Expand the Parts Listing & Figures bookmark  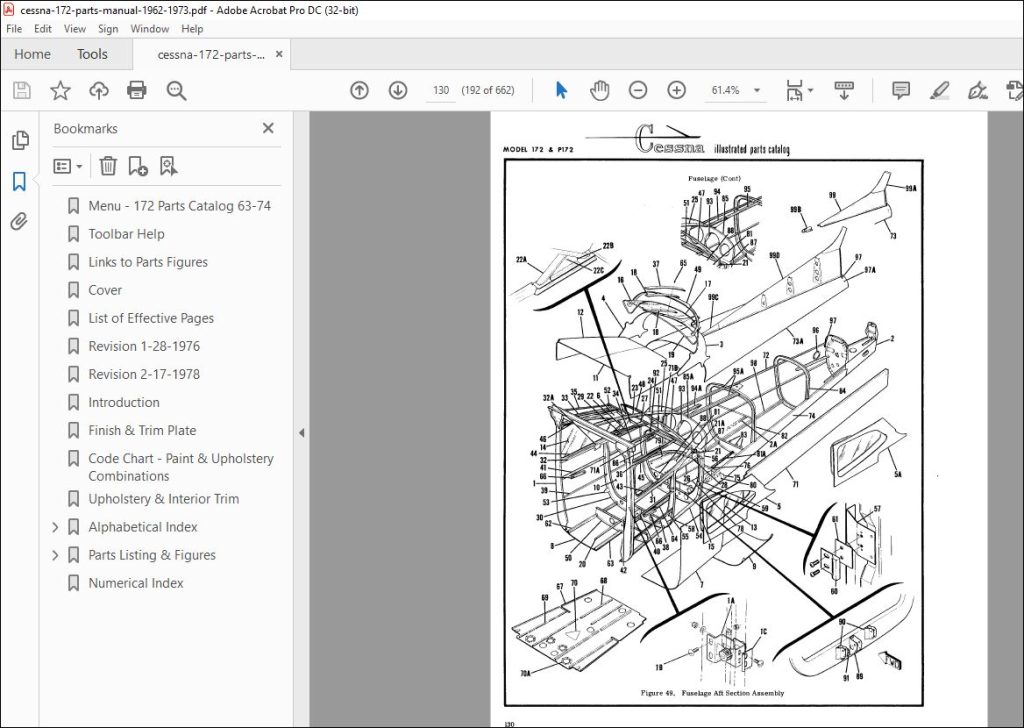[56, 555]
